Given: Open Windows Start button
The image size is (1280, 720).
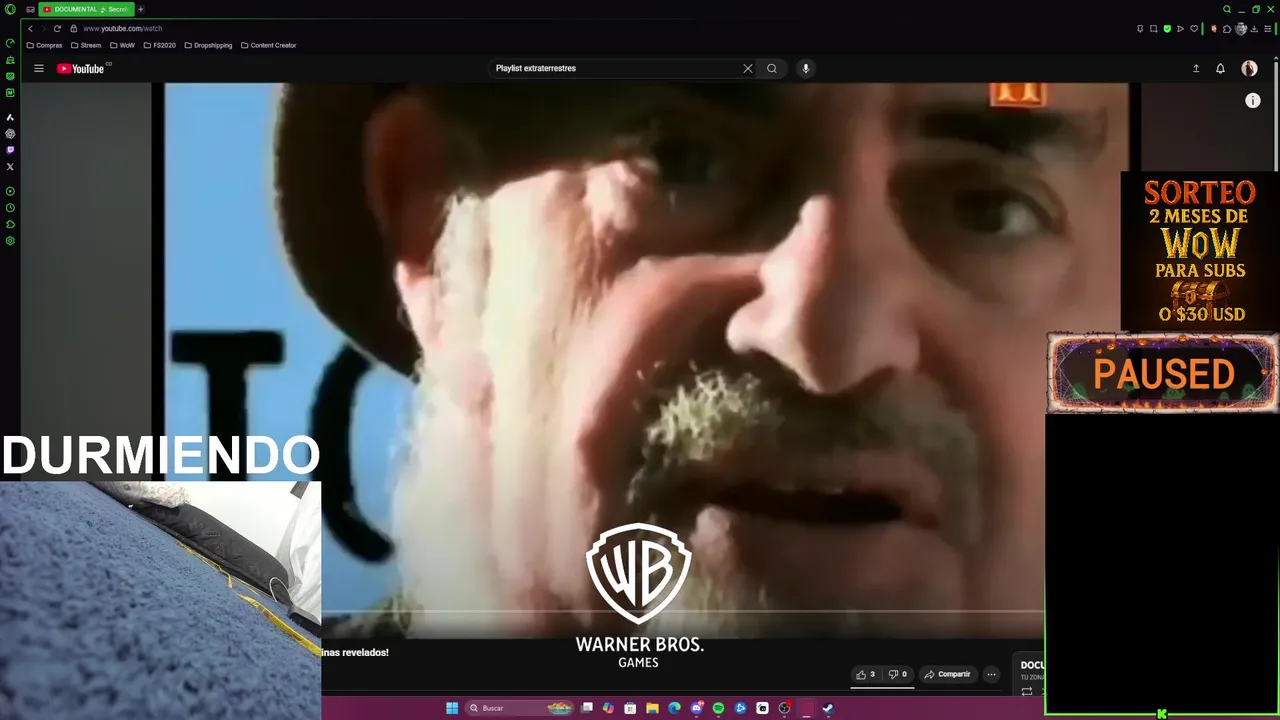Looking at the screenshot, I should [452, 708].
